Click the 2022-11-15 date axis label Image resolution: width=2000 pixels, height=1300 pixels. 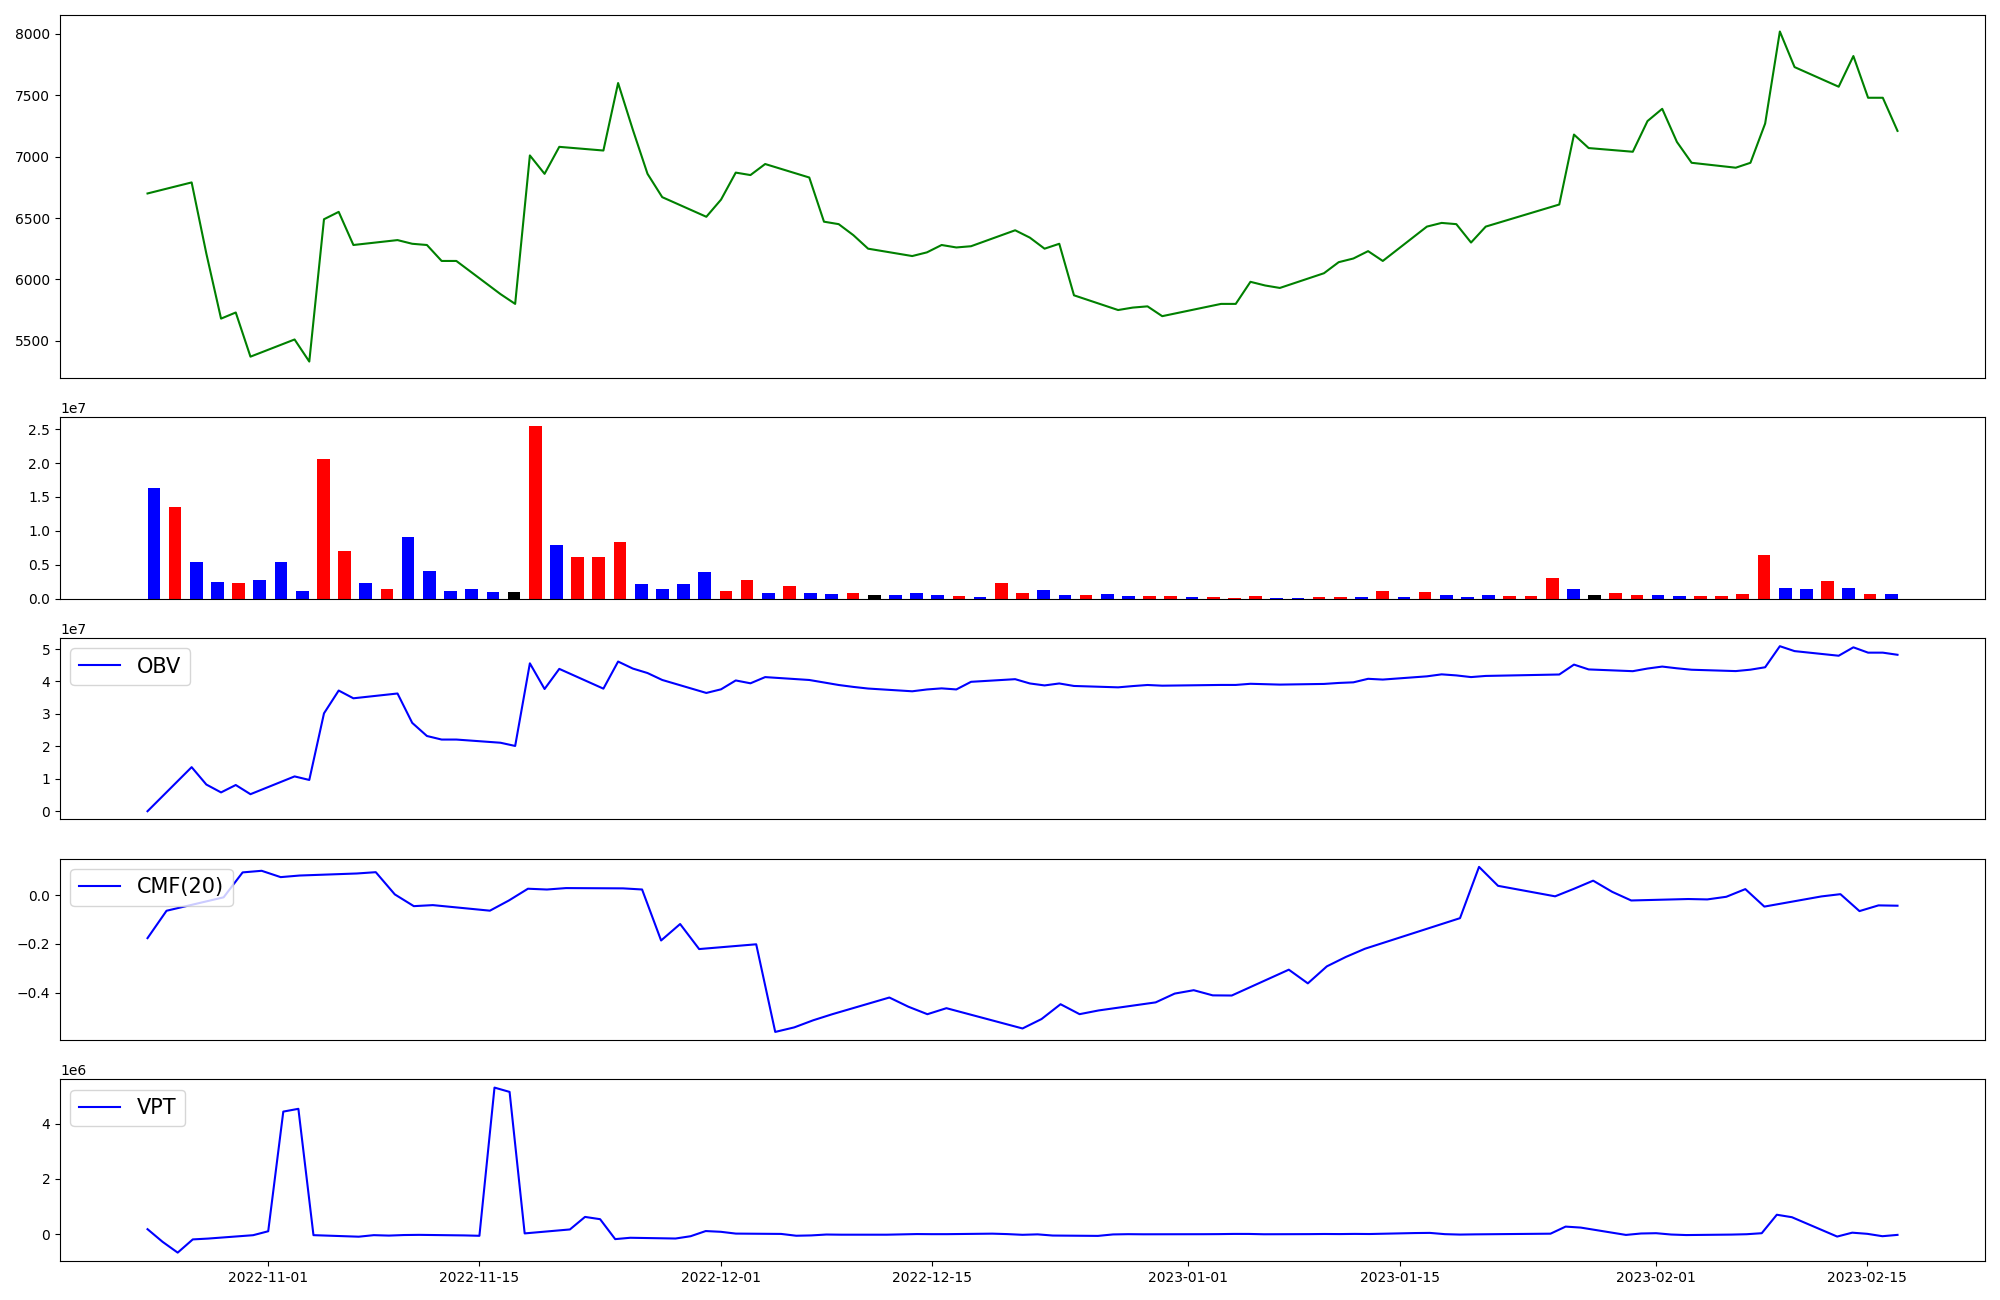[479, 1277]
